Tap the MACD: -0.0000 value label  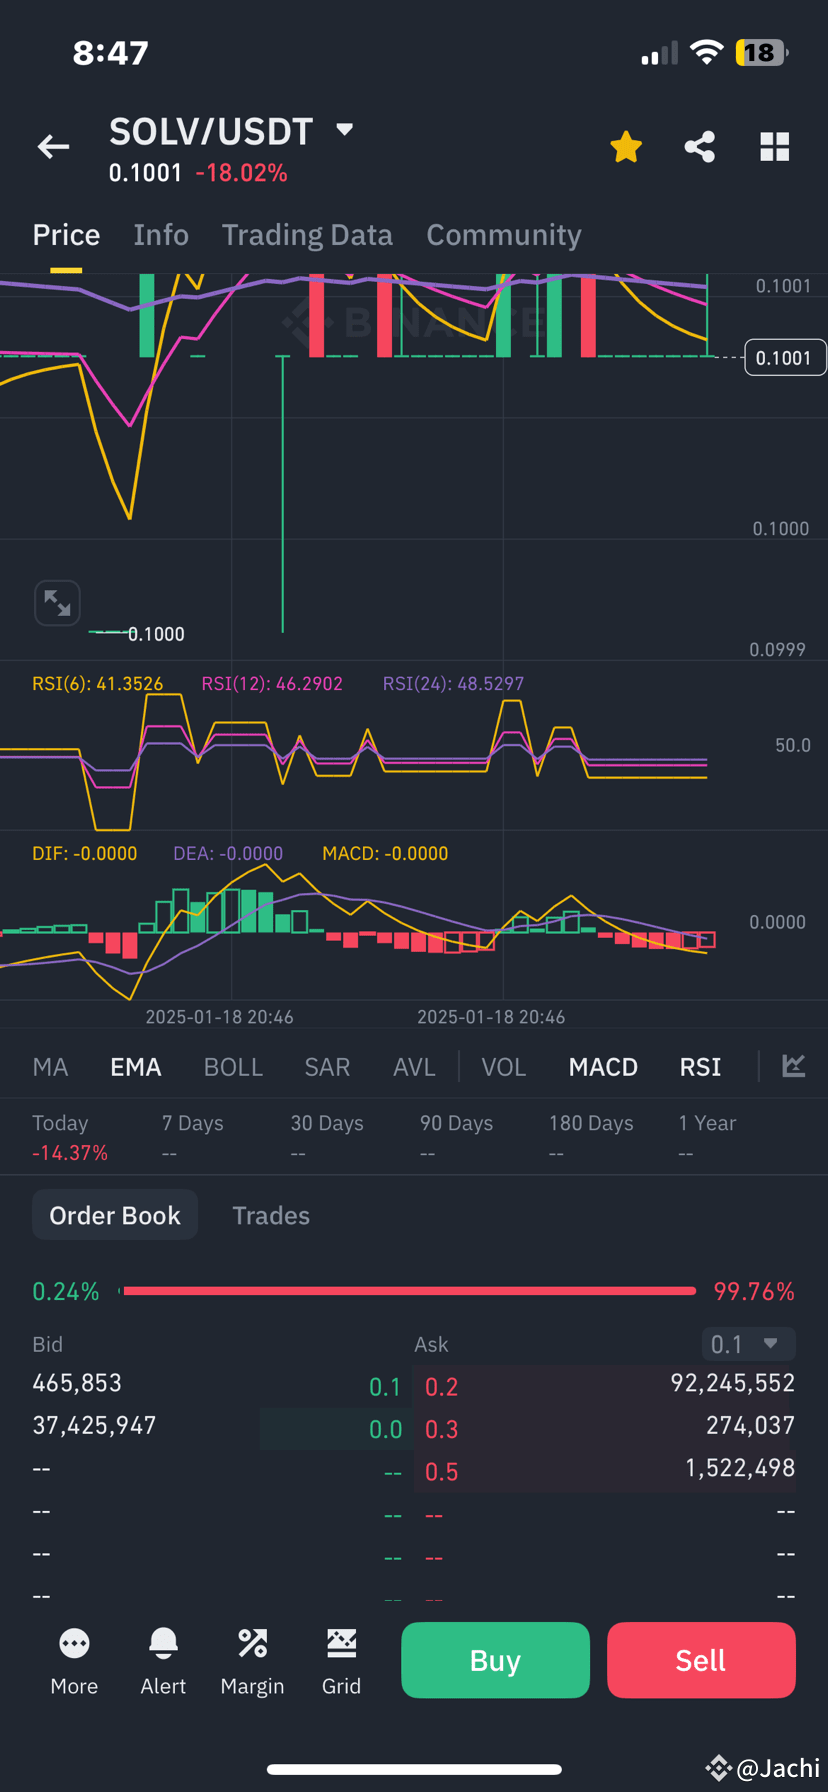(385, 854)
